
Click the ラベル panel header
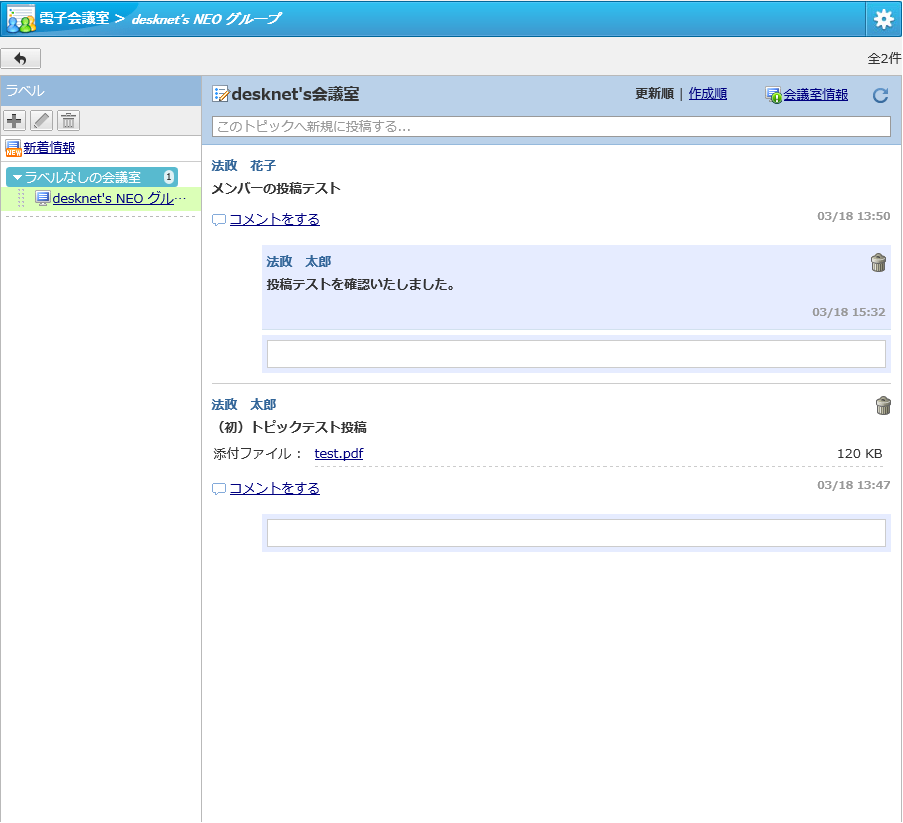pos(101,91)
